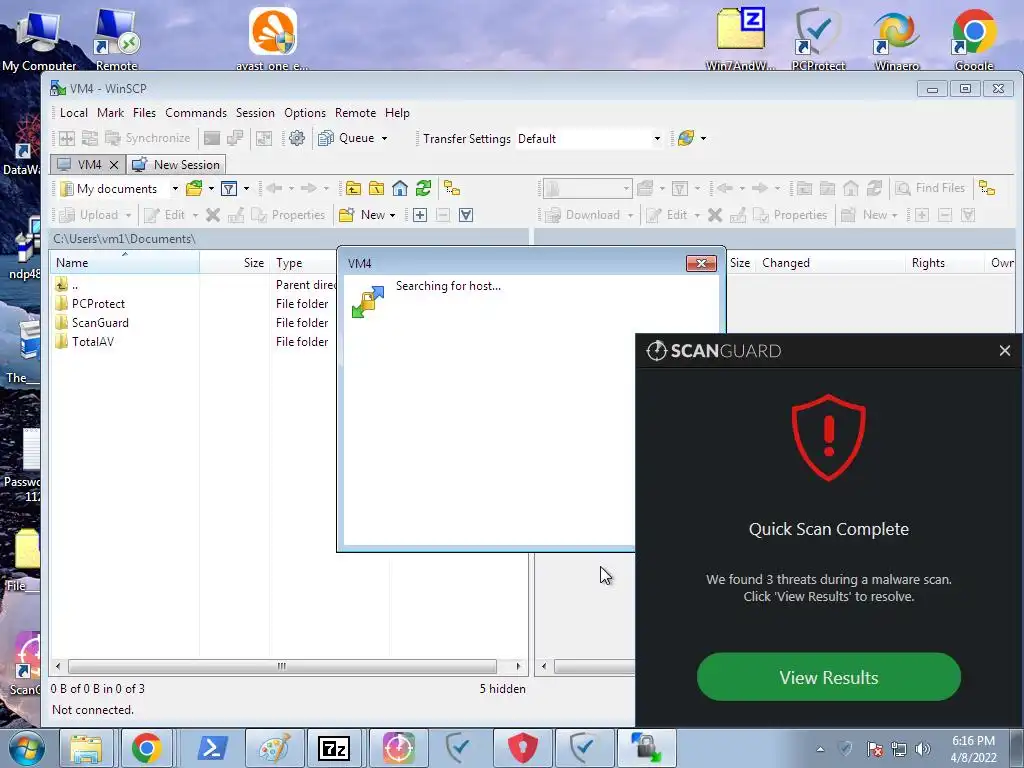This screenshot has height=768, width=1024.
Task: Click the local directory tree icon
Action: click(452, 189)
